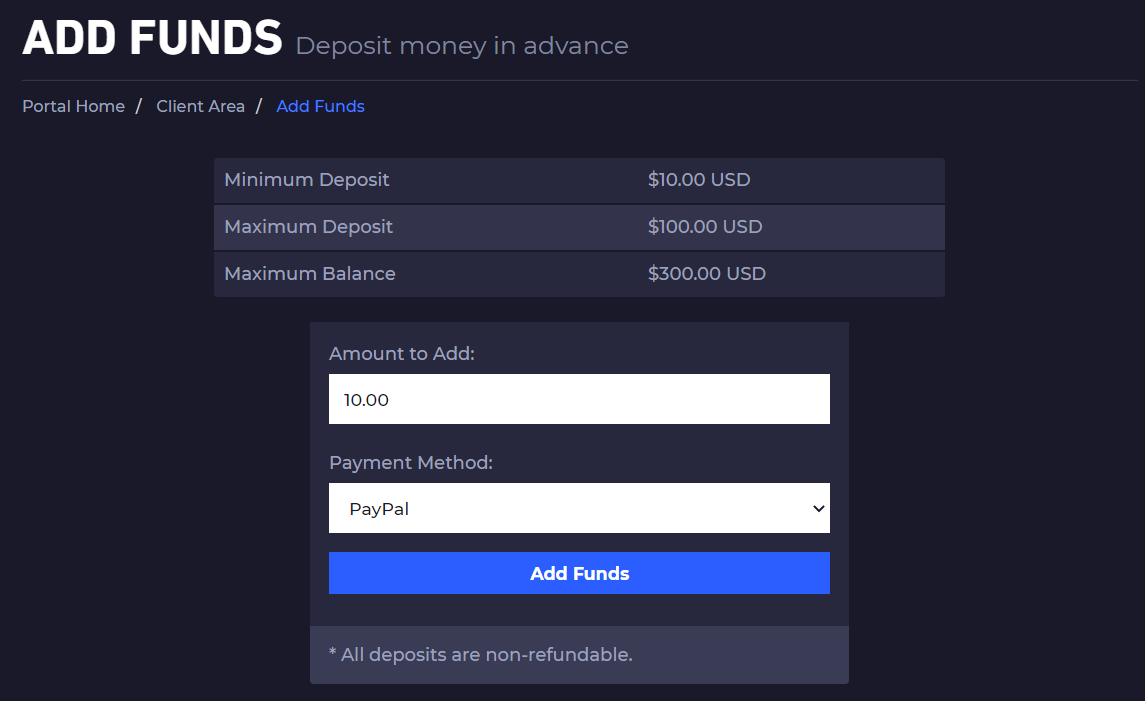Click the "Payment Method:" label

click(411, 463)
